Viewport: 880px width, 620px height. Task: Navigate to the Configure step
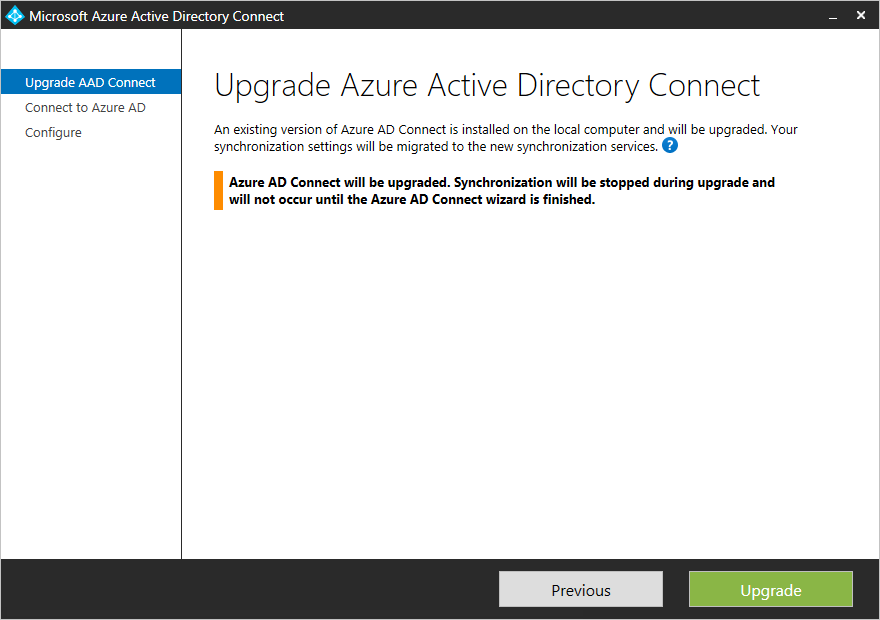tap(53, 132)
